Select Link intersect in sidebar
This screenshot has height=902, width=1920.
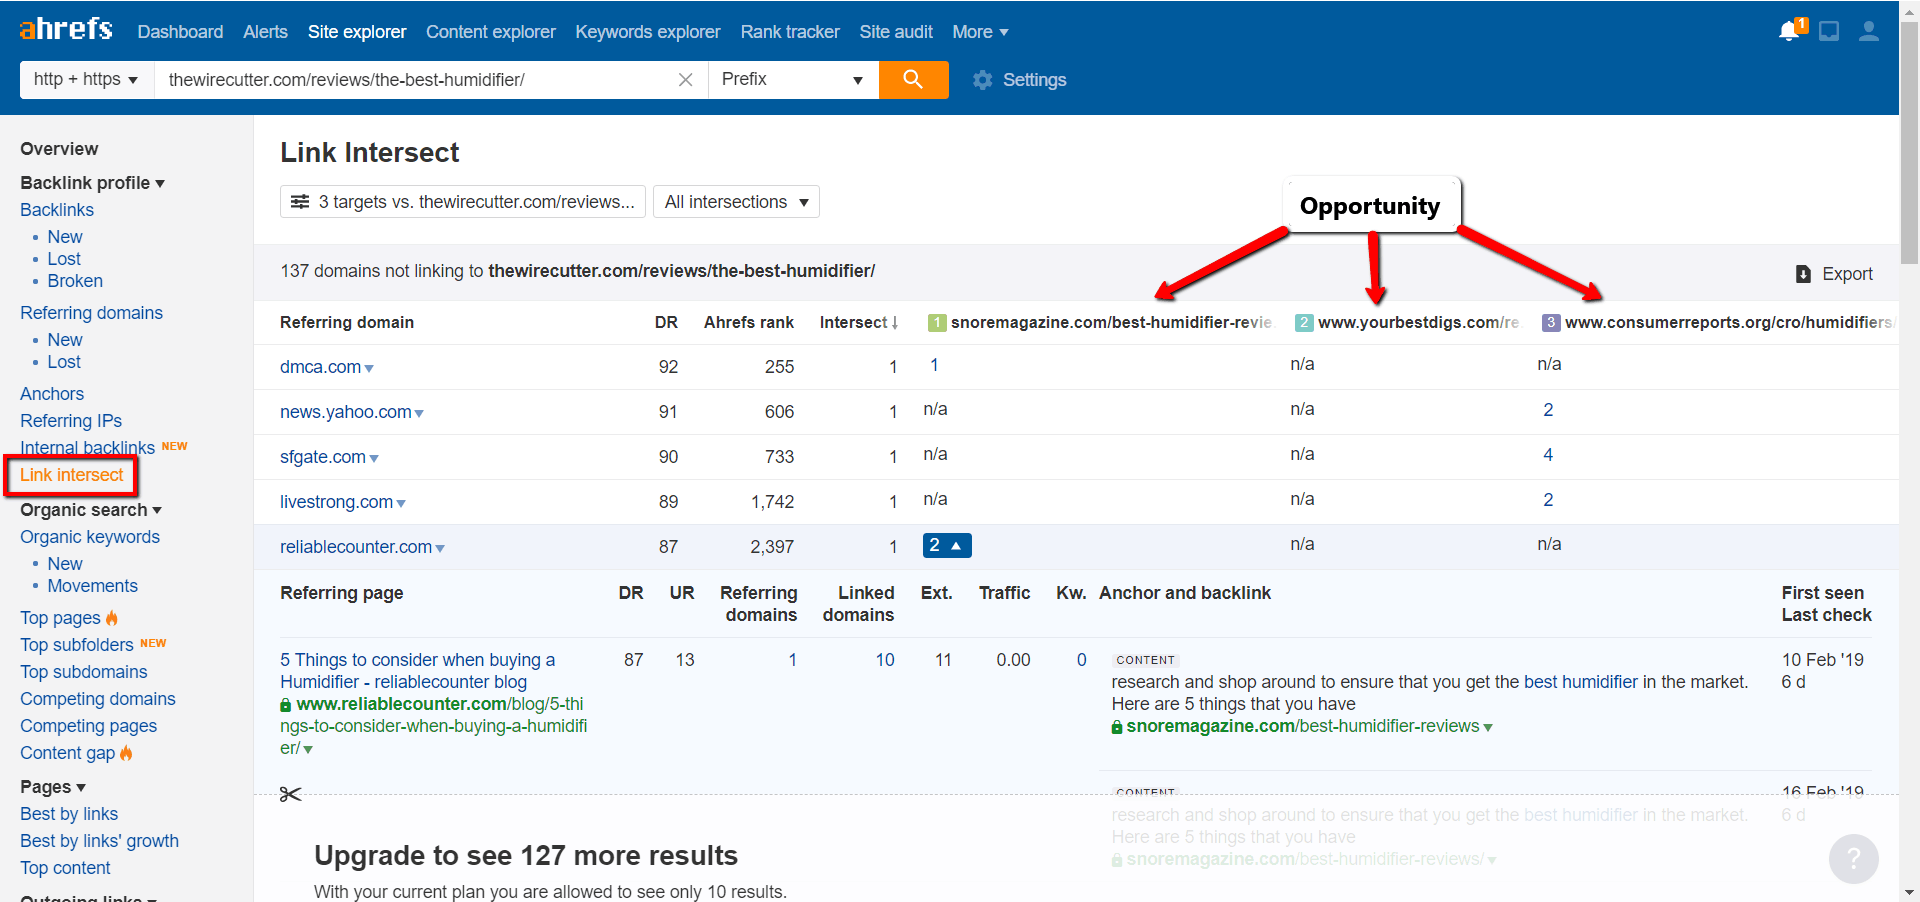click(72, 475)
